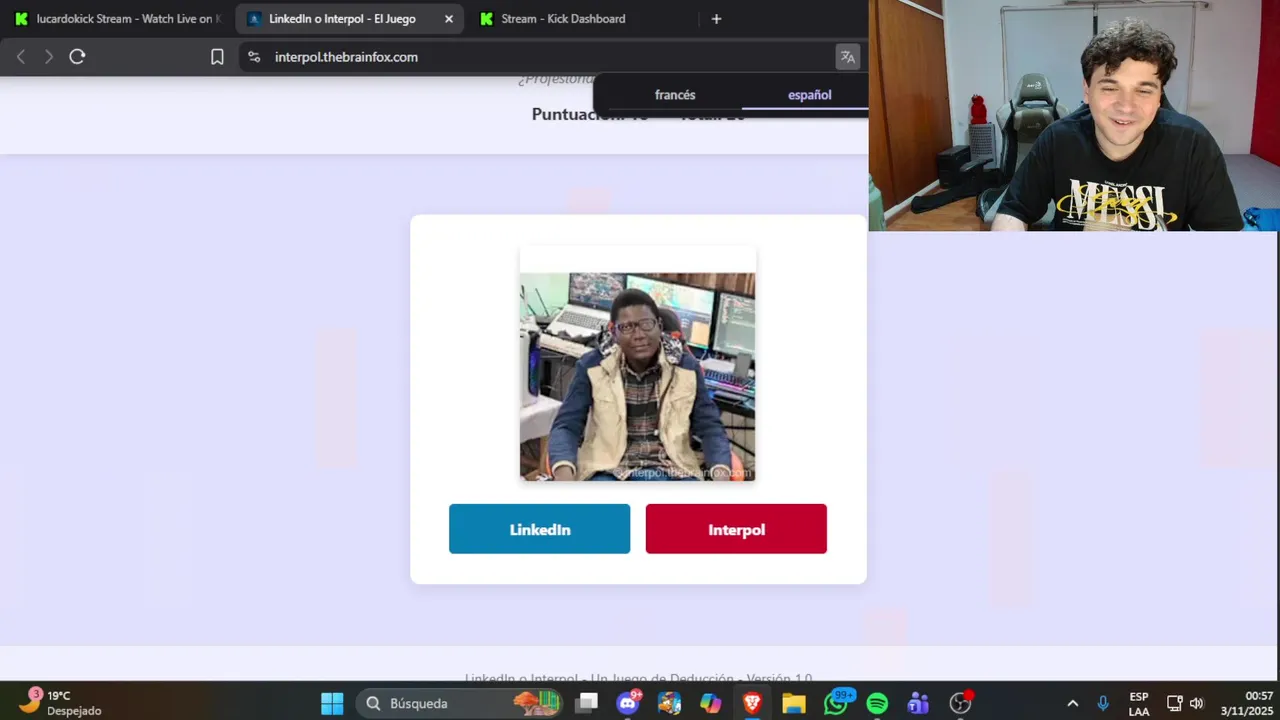Switch to the lucardokick Stream tab

coord(118,19)
